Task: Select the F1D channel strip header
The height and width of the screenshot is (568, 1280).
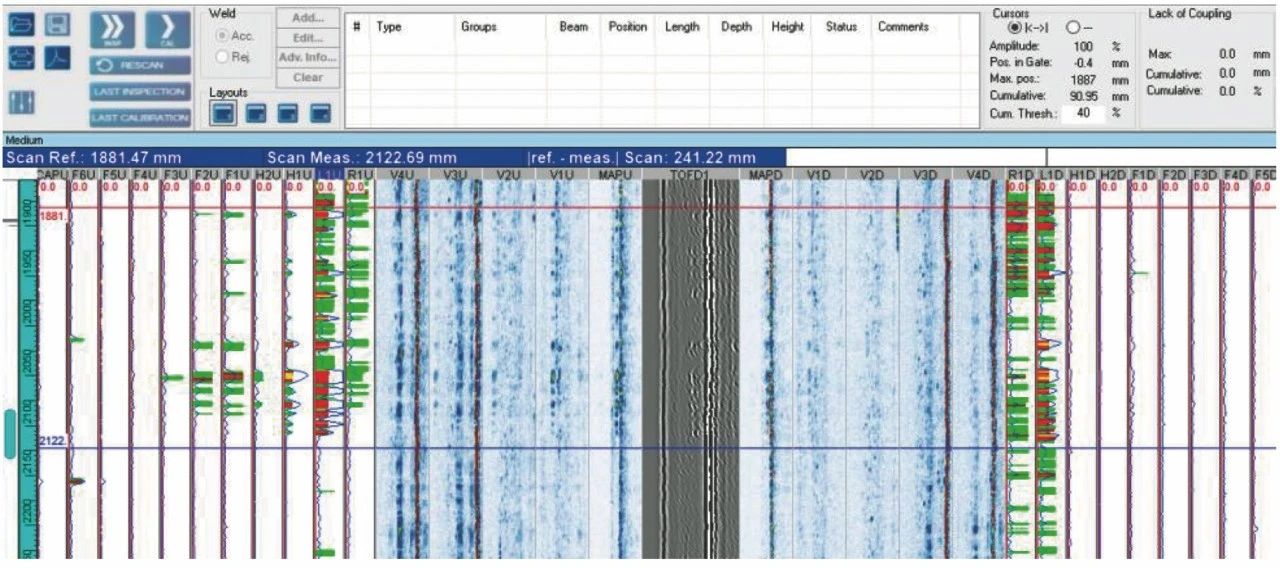Action: (x=1144, y=175)
